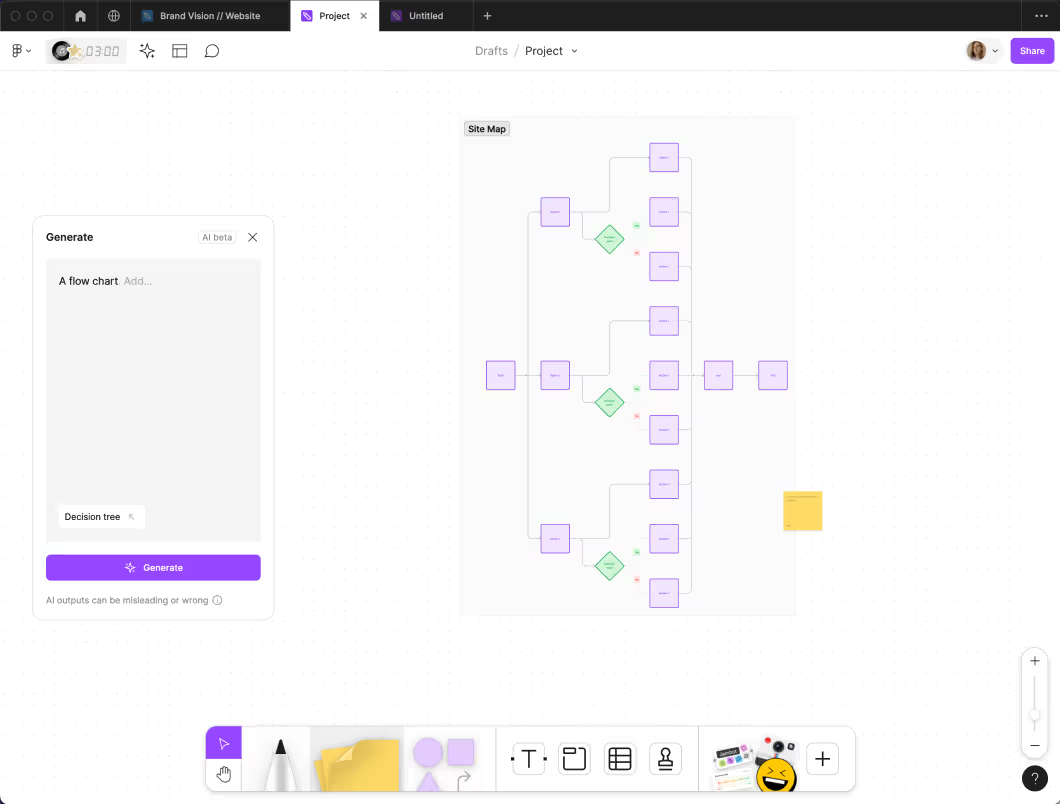Open the AI sparkle actions icon
Screen dimensions: 1060x804
(x=147, y=51)
